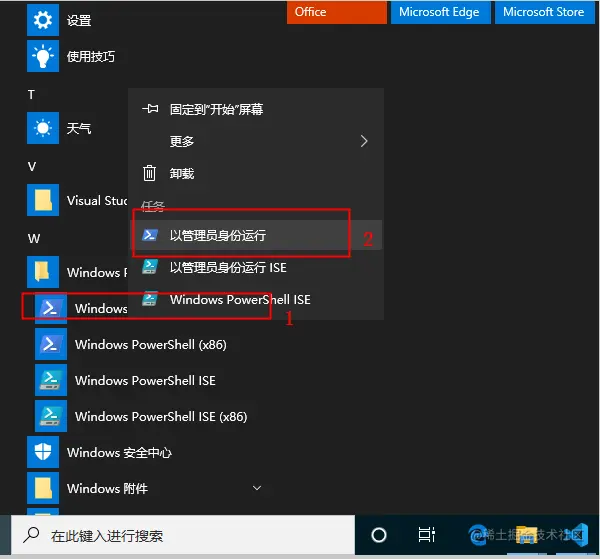Screen dimensions: 600x559
Task: Jump to the V letter header
Action: (x=32, y=166)
